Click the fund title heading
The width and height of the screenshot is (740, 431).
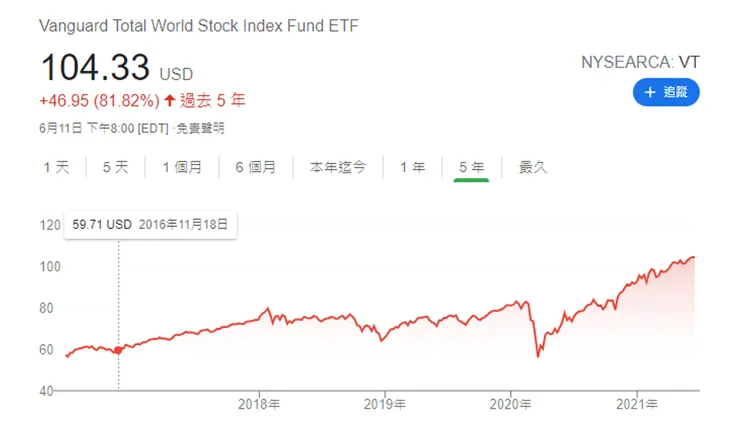pyautogui.click(x=198, y=25)
